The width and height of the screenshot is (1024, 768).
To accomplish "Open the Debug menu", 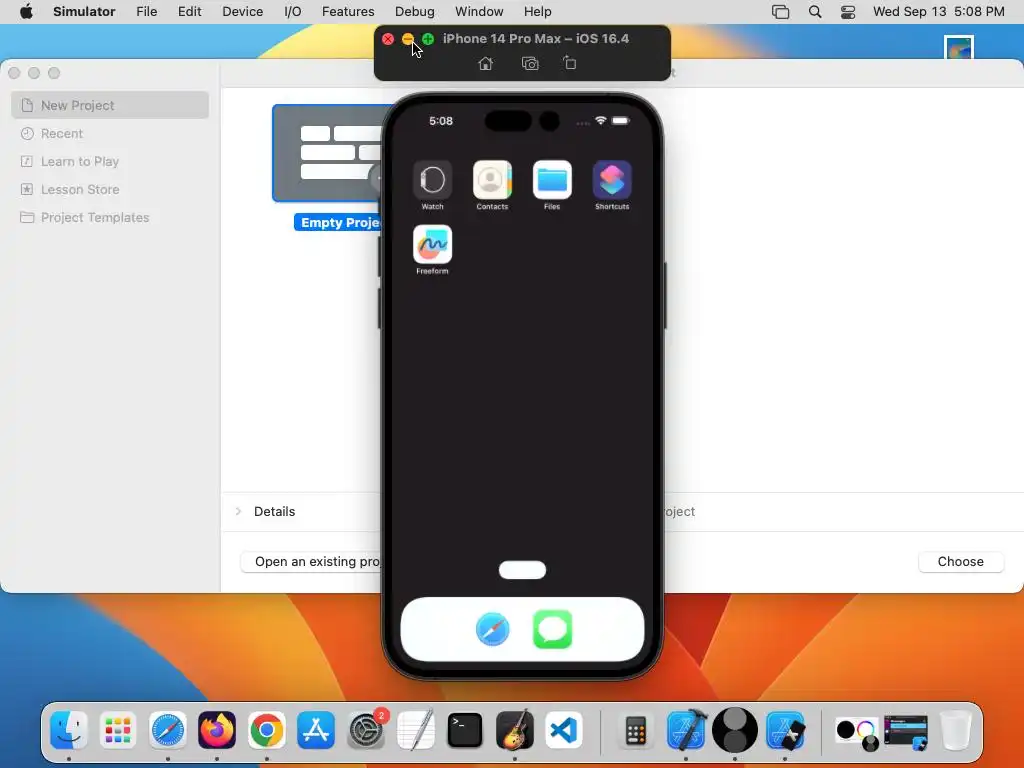I will [x=415, y=12].
